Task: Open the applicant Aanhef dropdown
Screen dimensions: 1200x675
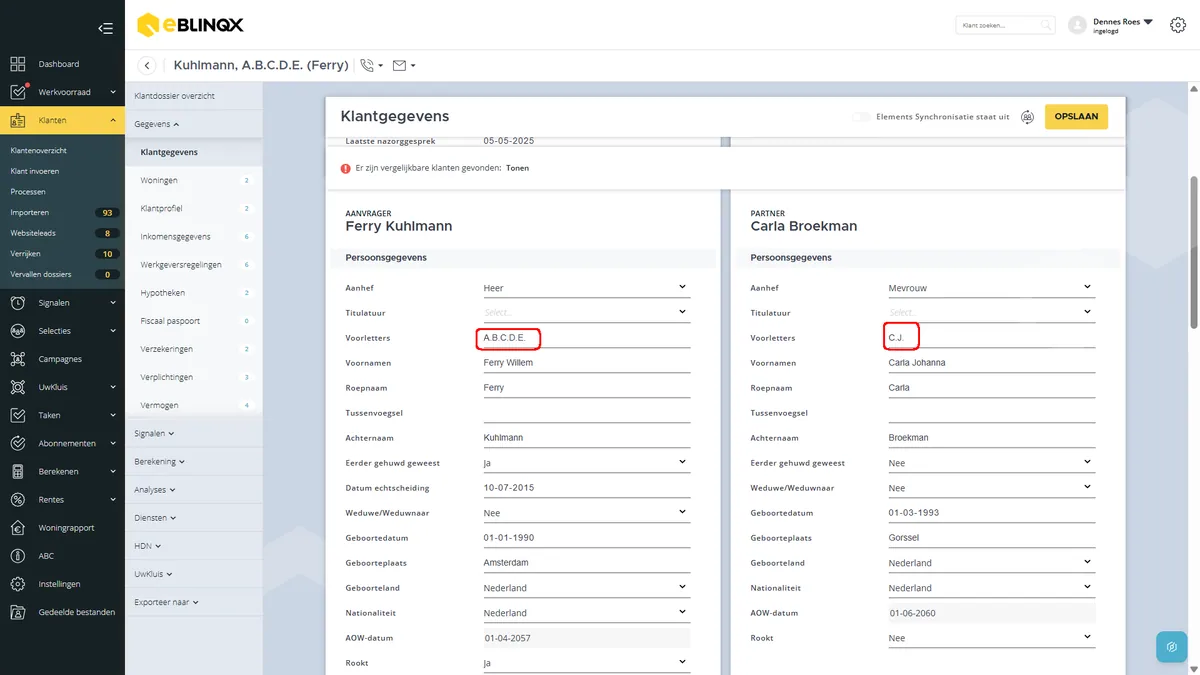Action: coord(587,288)
